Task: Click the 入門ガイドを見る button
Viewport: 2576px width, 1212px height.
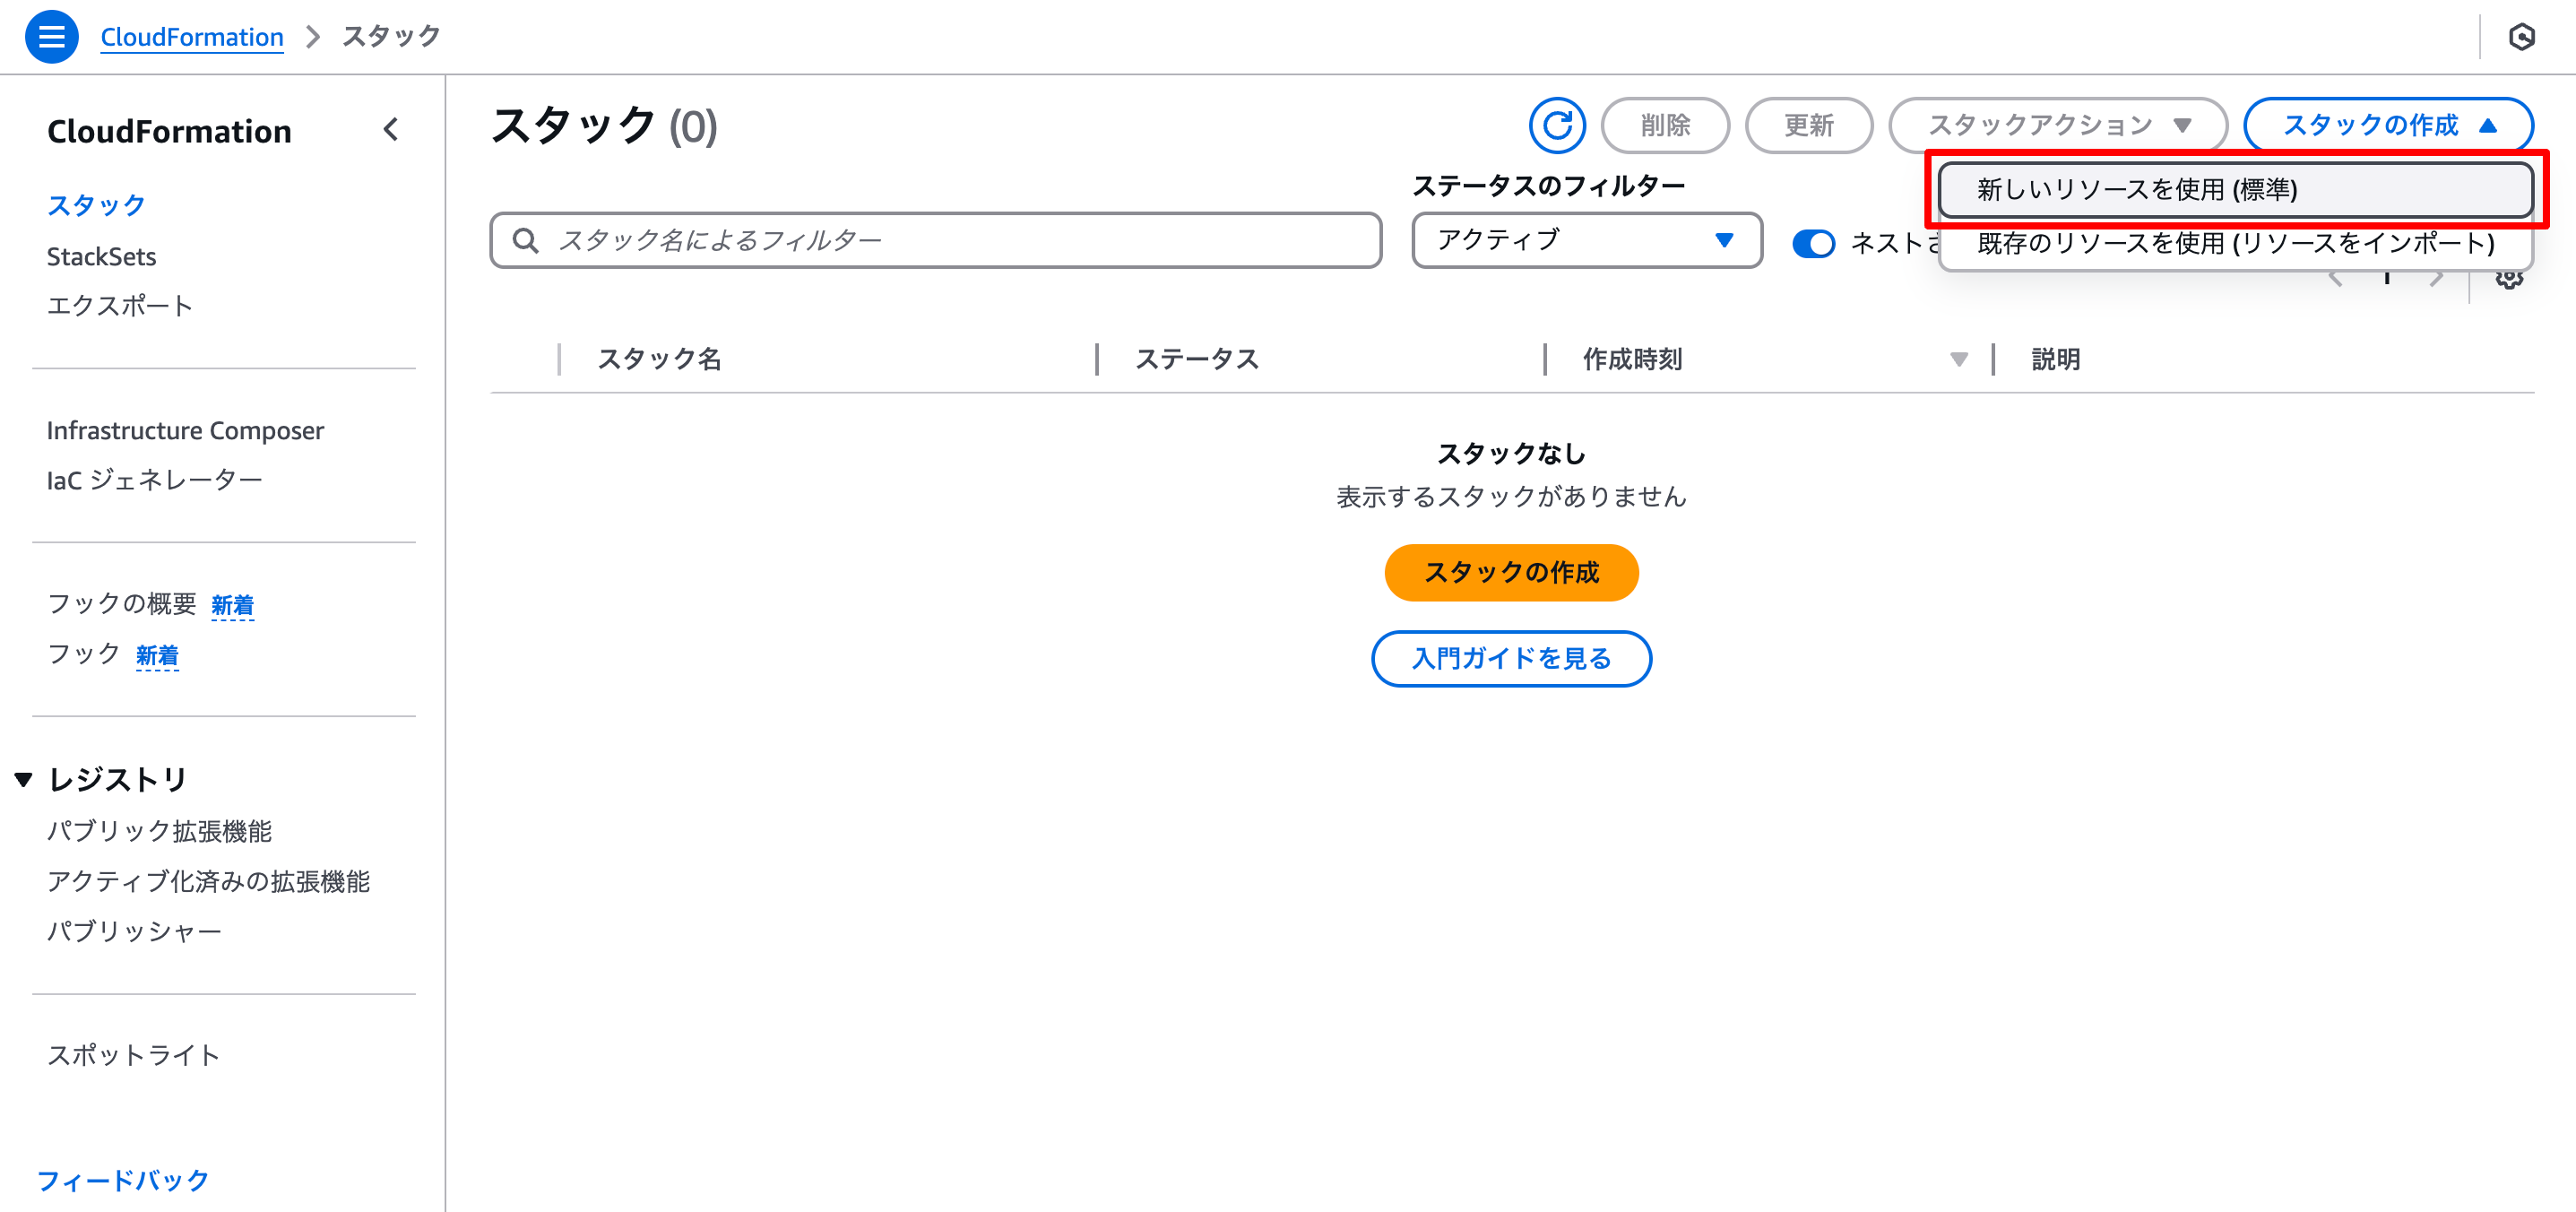Action: point(1511,659)
